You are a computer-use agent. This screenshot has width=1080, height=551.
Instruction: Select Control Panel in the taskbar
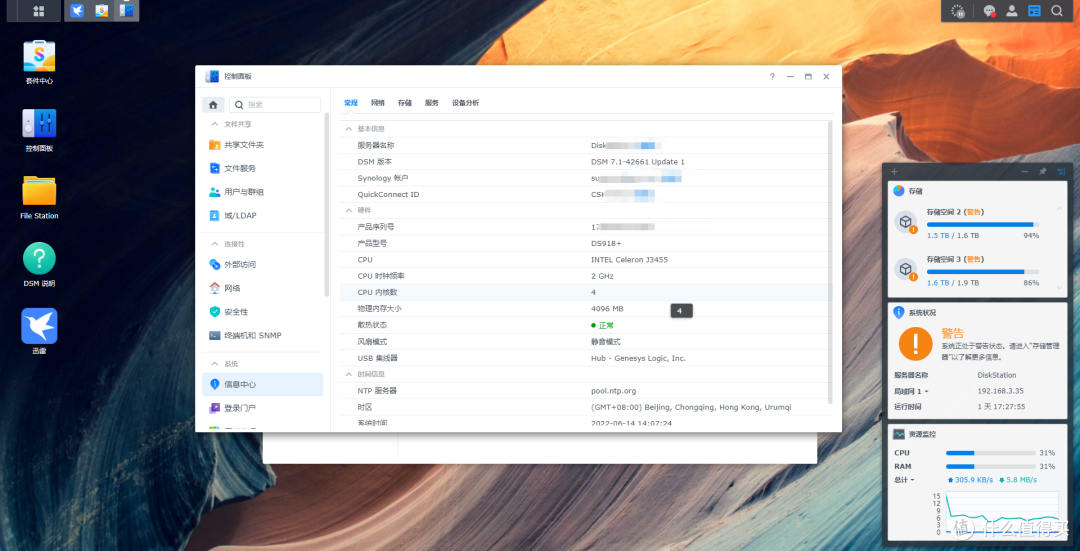click(125, 11)
